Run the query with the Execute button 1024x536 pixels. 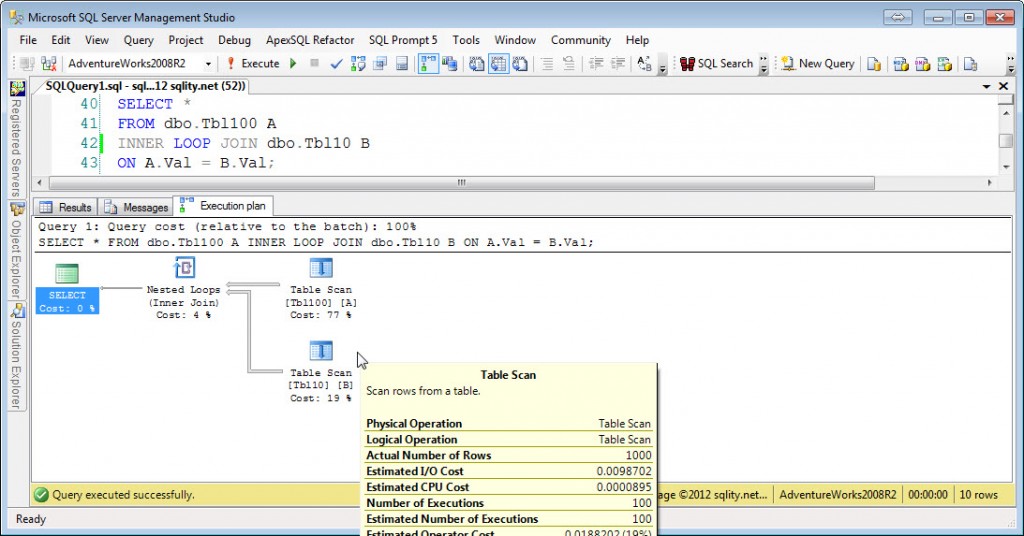click(253, 63)
